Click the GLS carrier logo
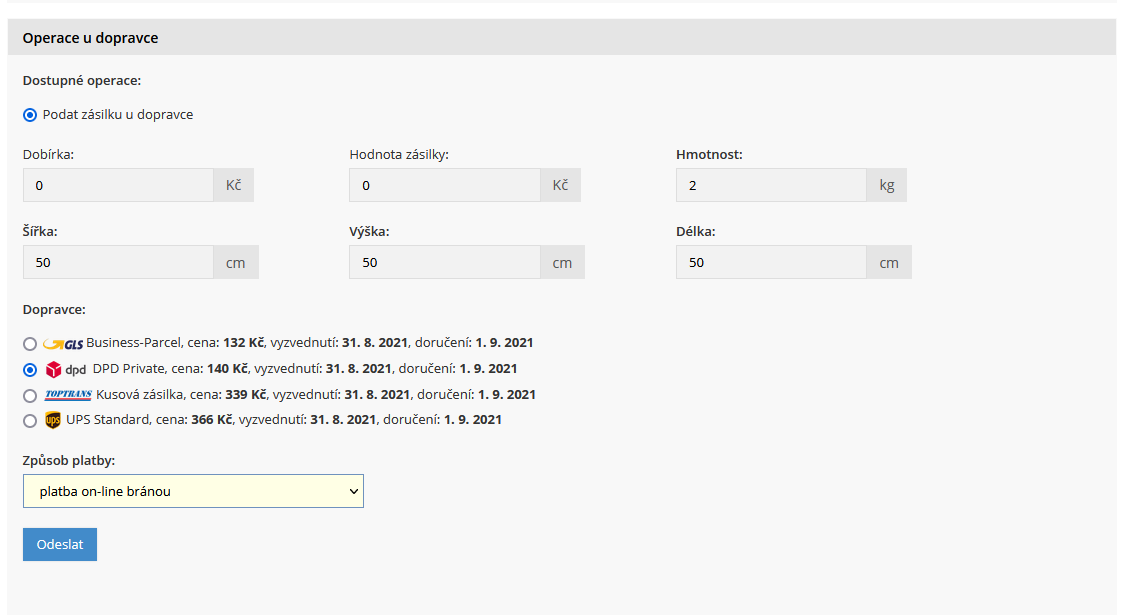Image resolution: width=1128 pixels, height=615 pixels. click(x=64, y=343)
